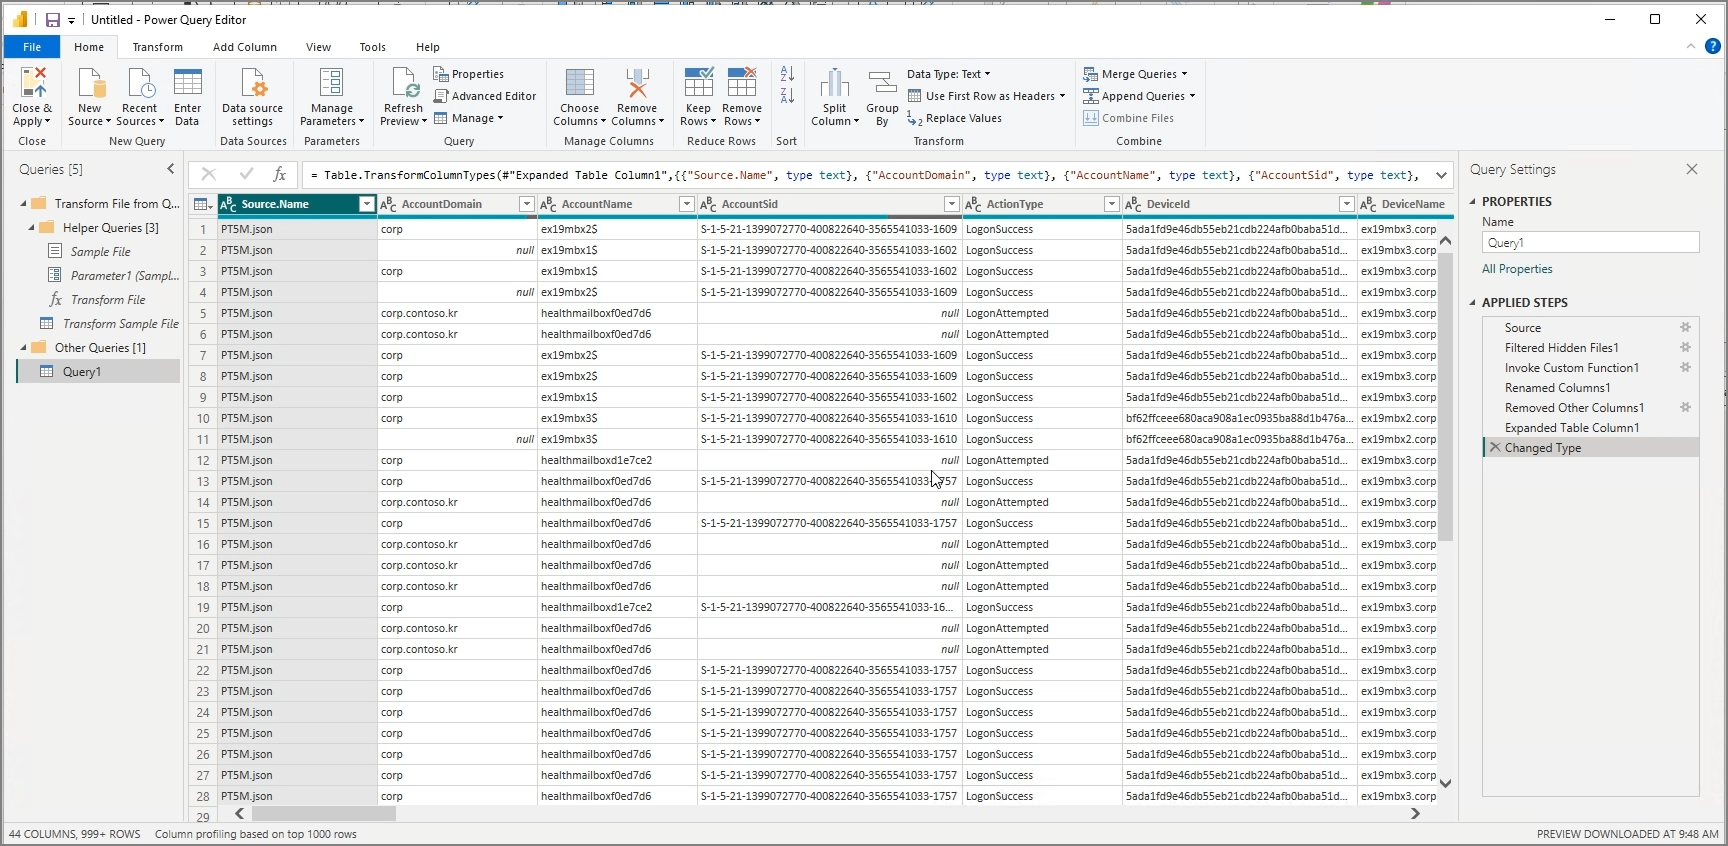Open Source step settings gear
This screenshot has width=1728, height=846.
[1685, 328]
